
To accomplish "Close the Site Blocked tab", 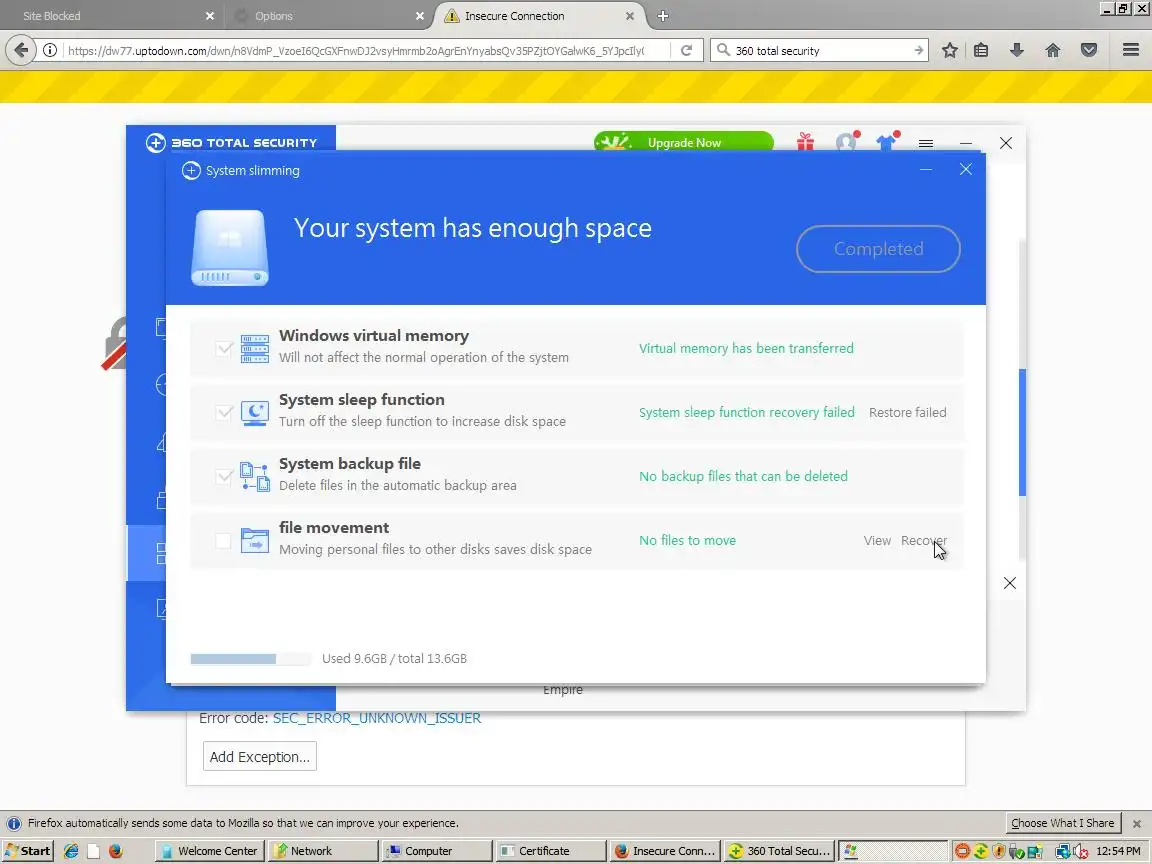I will [210, 15].
